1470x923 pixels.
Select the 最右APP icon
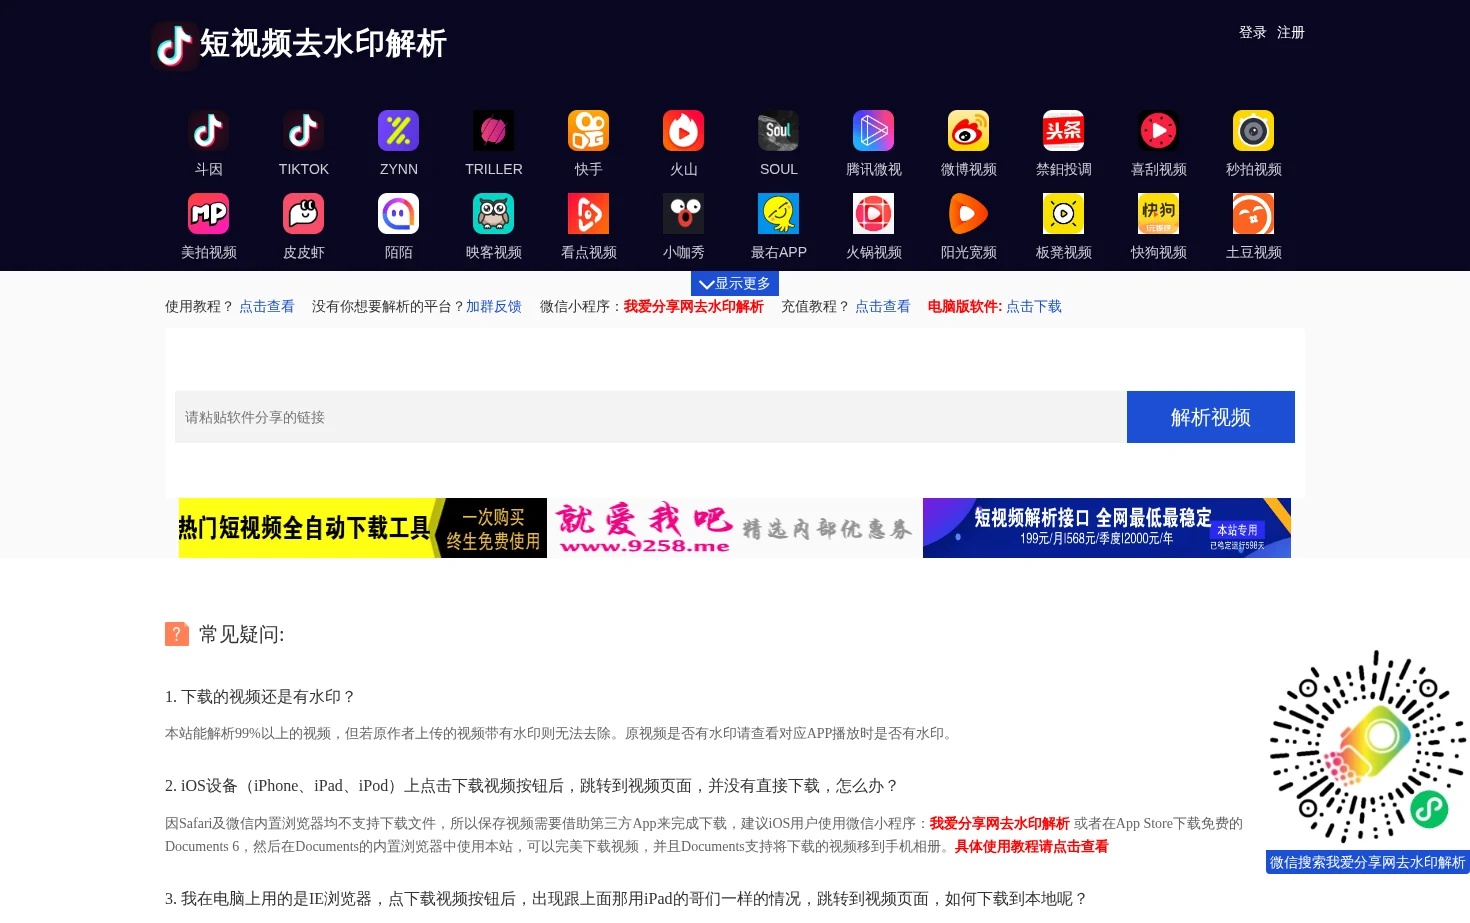click(x=778, y=214)
